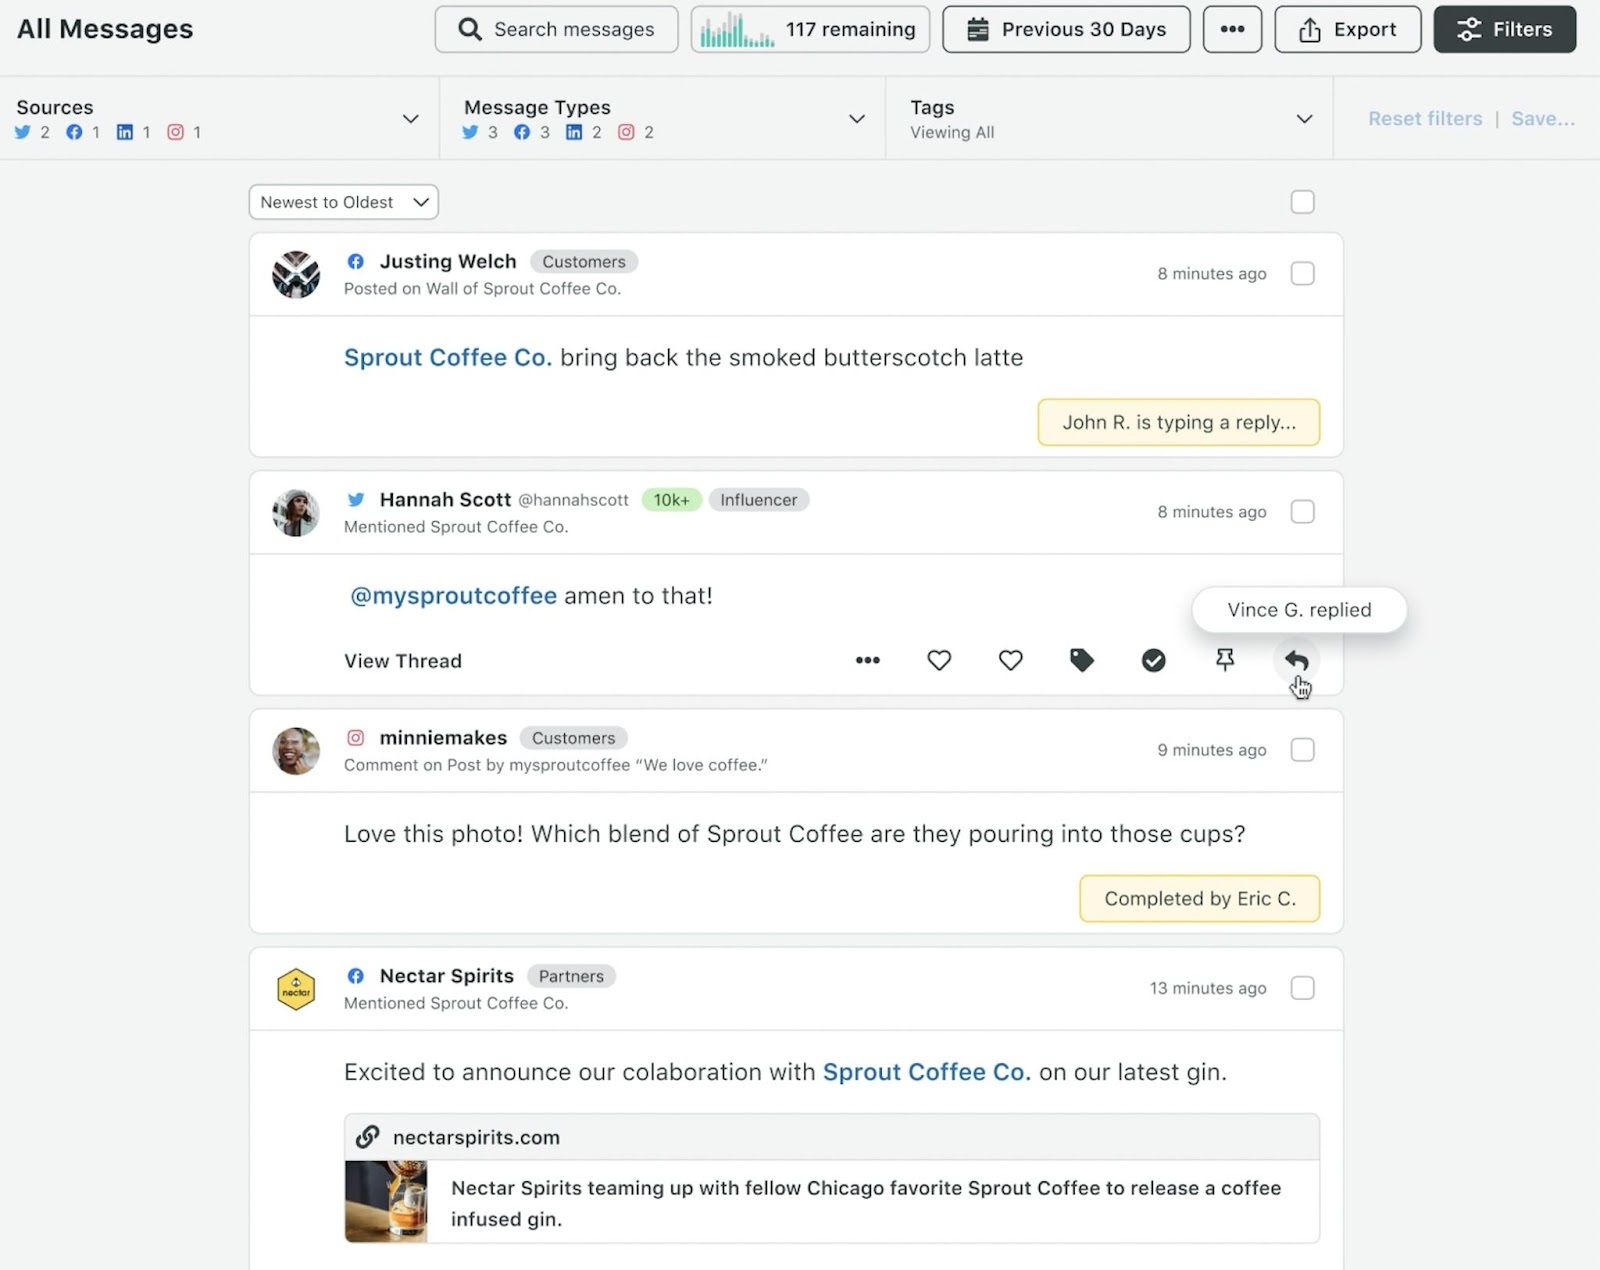The width and height of the screenshot is (1600, 1270).
Task: Open the Export option
Action: (1347, 29)
